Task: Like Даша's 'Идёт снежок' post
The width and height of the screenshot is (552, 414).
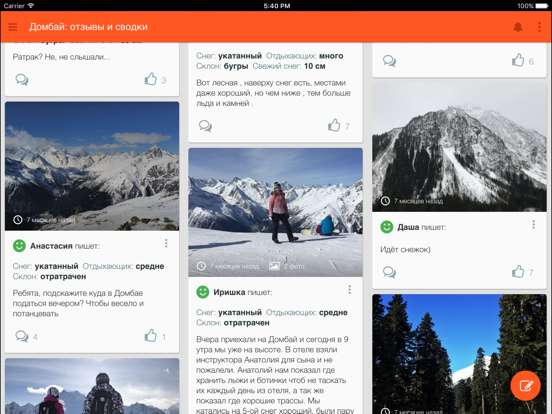Action: pyautogui.click(x=518, y=271)
